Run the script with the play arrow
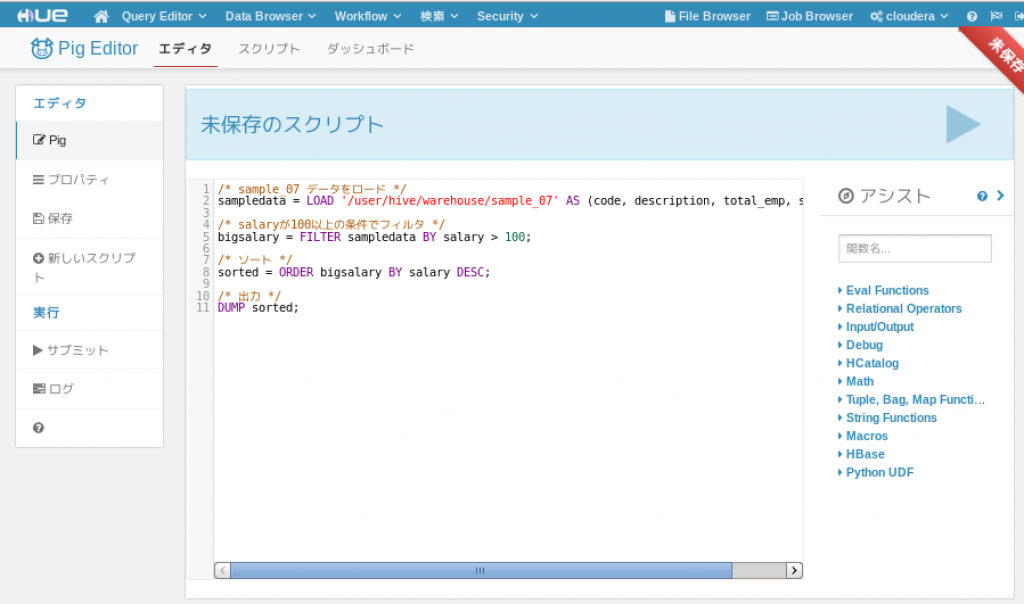This screenshot has width=1024, height=604. tap(963, 124)
